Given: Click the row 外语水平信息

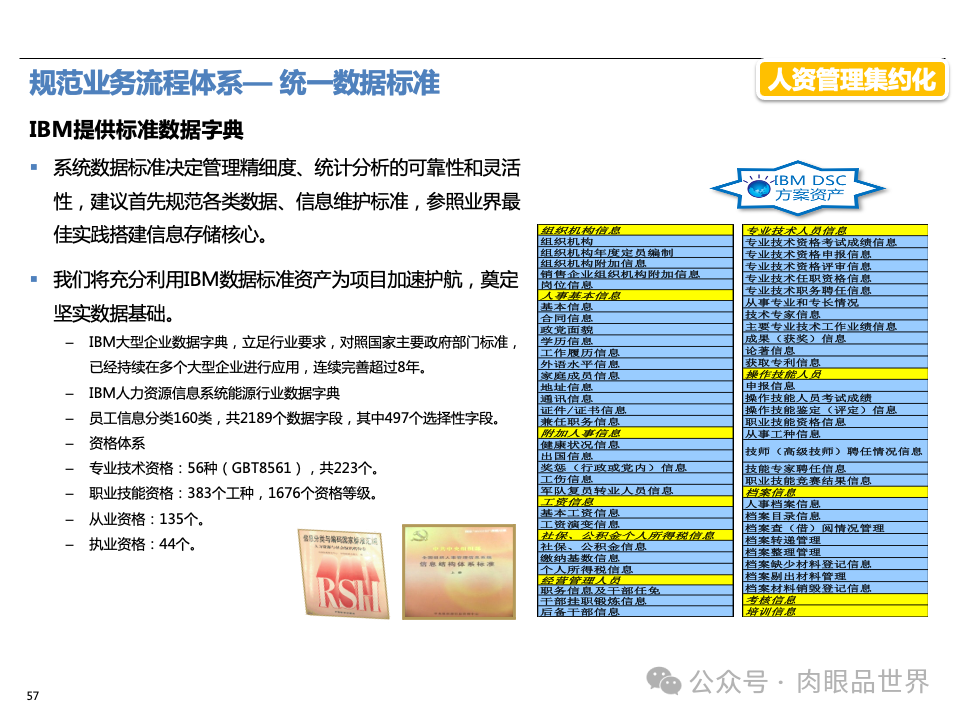Looking at the screenshot, I should click(x=635, y=364).
